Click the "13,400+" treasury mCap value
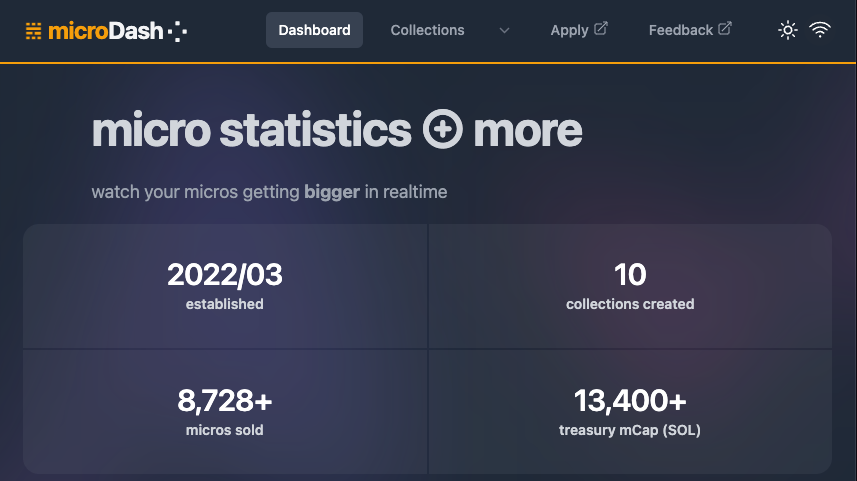 coord(630,401)
